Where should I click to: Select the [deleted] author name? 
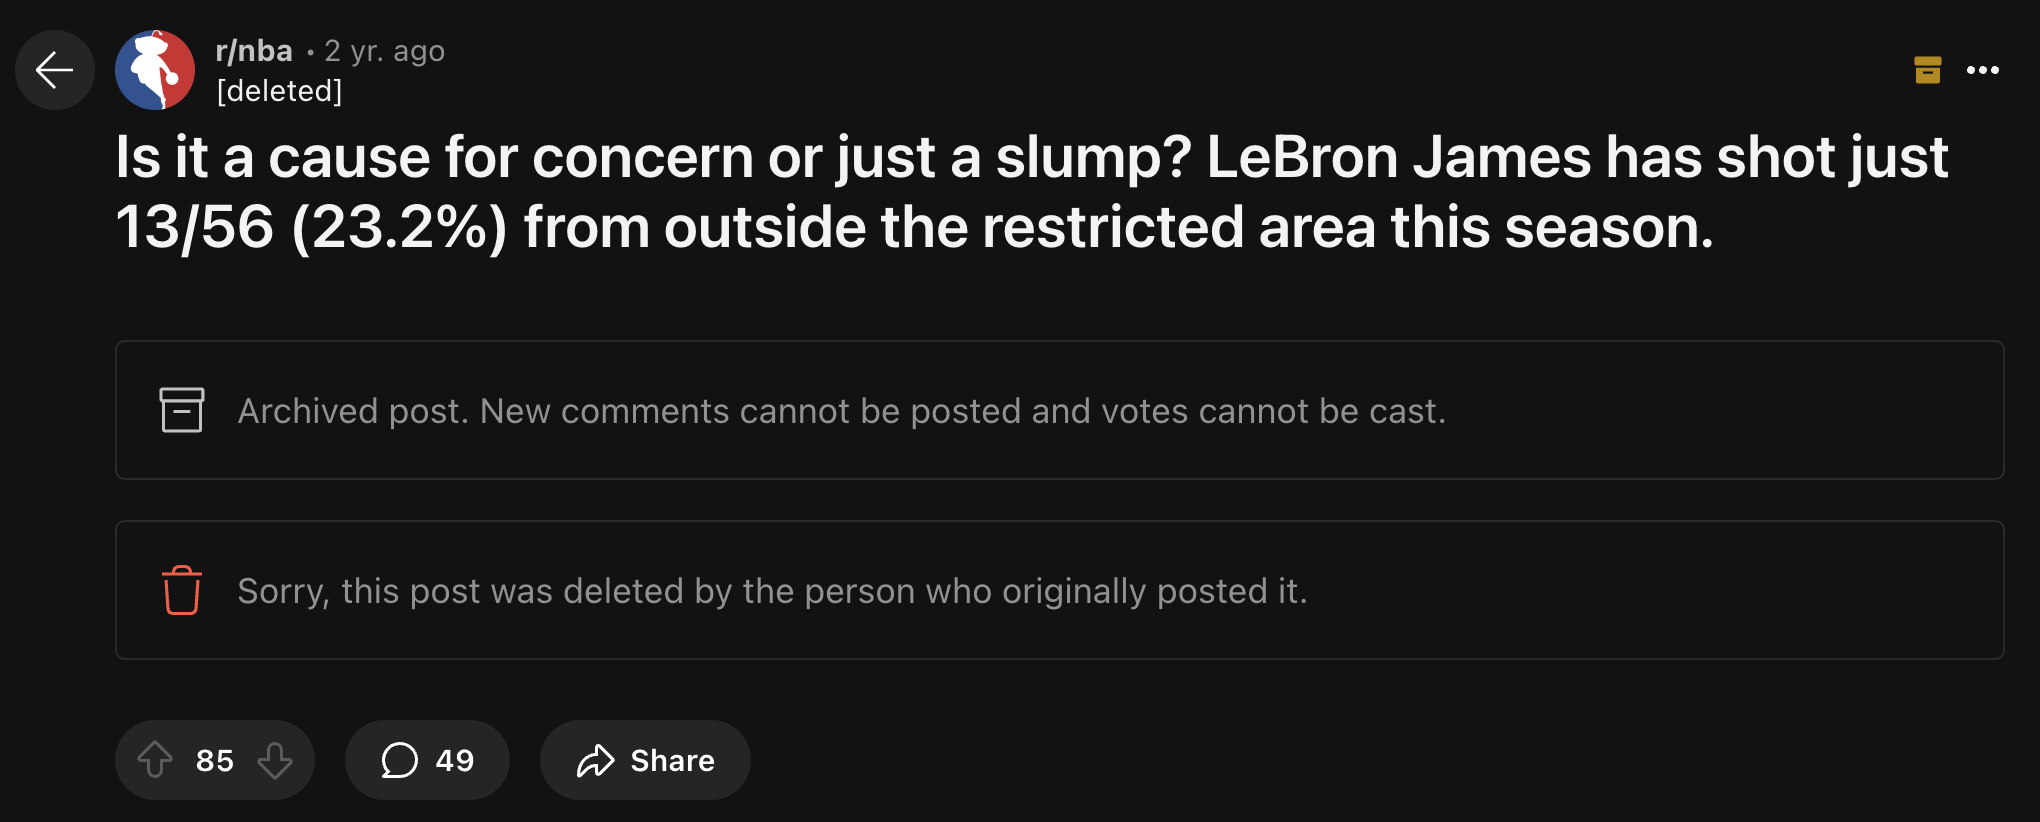280,91
